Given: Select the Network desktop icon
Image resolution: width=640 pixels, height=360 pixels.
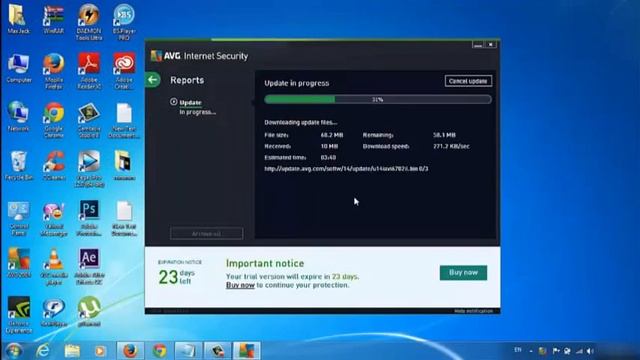Looking at the screenshot, I should click(x=18, y=116).
